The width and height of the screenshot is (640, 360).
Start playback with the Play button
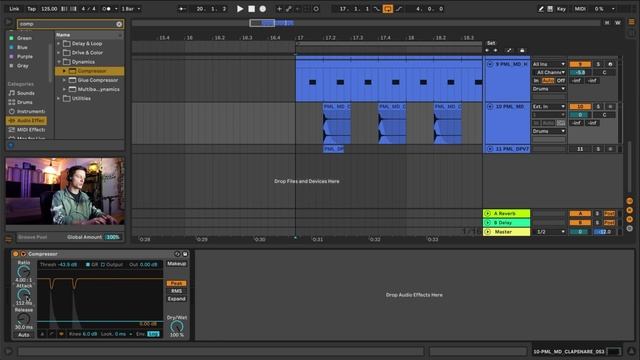click(240, 9)
